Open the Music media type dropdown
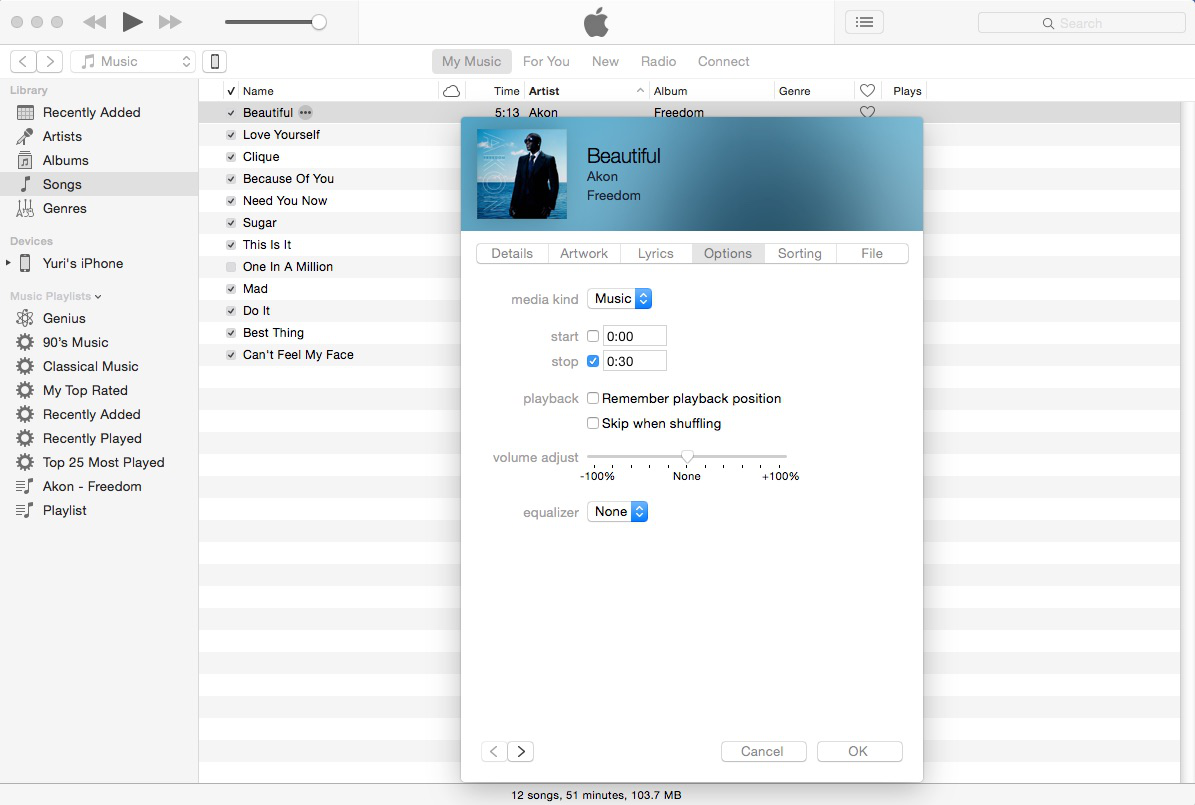This screenshot has width=1195, height=805. point(133,61)
